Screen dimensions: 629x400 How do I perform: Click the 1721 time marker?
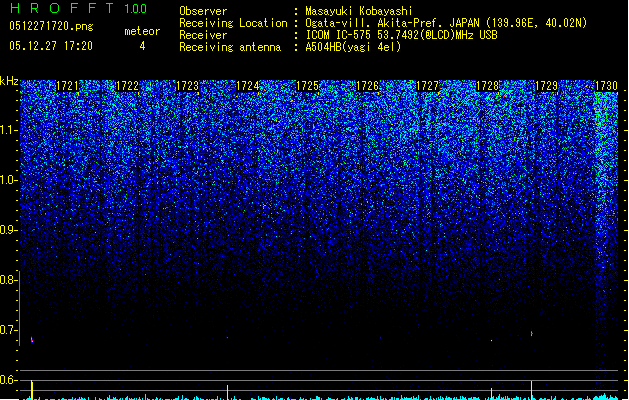pos(67,86)
